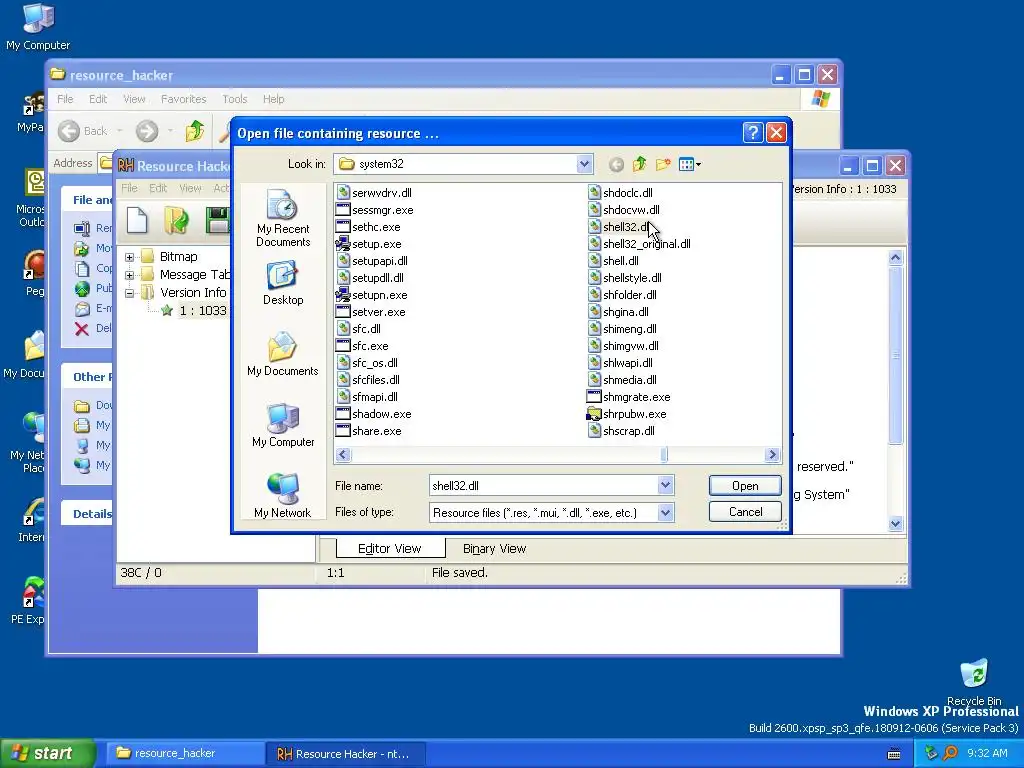Switch to resource_hacker taskbar button
The image size is (1024, 768).
tap(183, 754)
